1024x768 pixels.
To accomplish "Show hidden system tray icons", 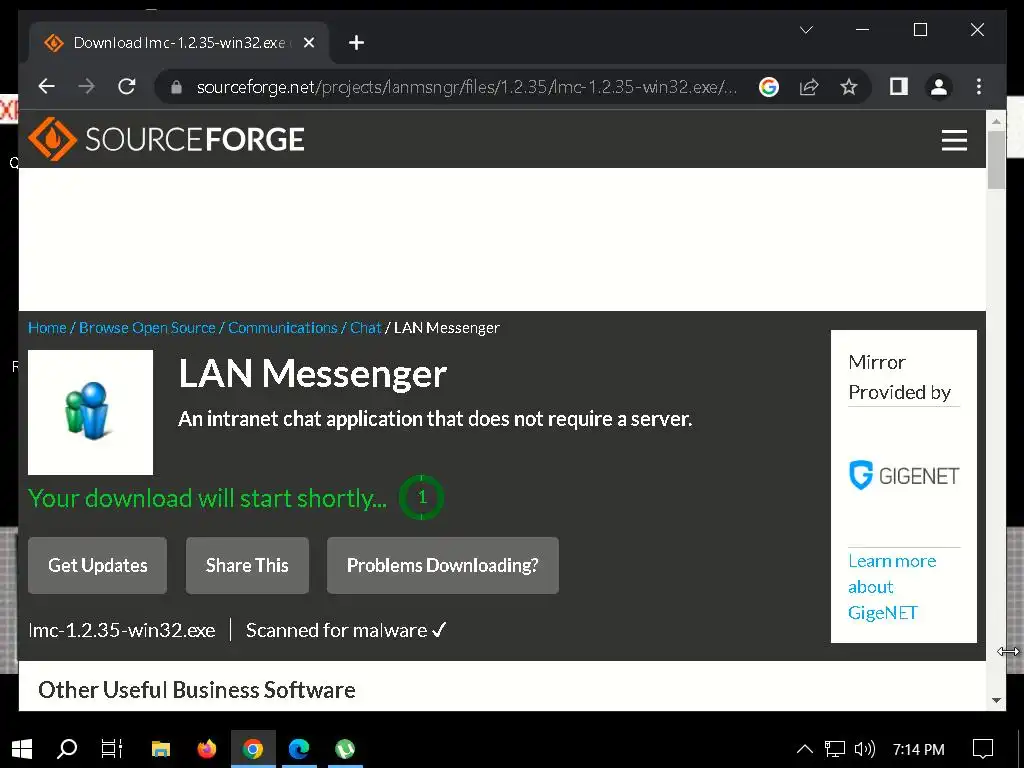I will tap(805, 749).
